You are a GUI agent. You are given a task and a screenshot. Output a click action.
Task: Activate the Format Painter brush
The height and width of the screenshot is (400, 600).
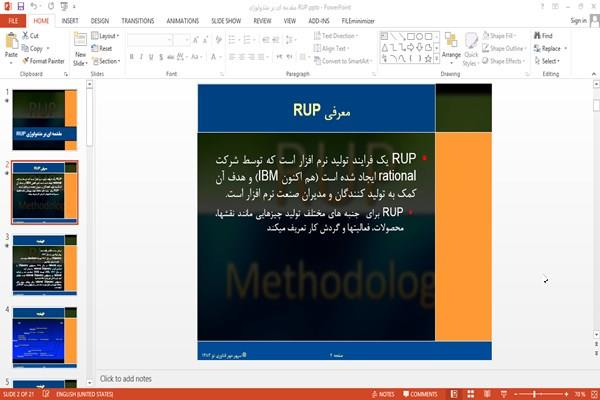[43, 61]
